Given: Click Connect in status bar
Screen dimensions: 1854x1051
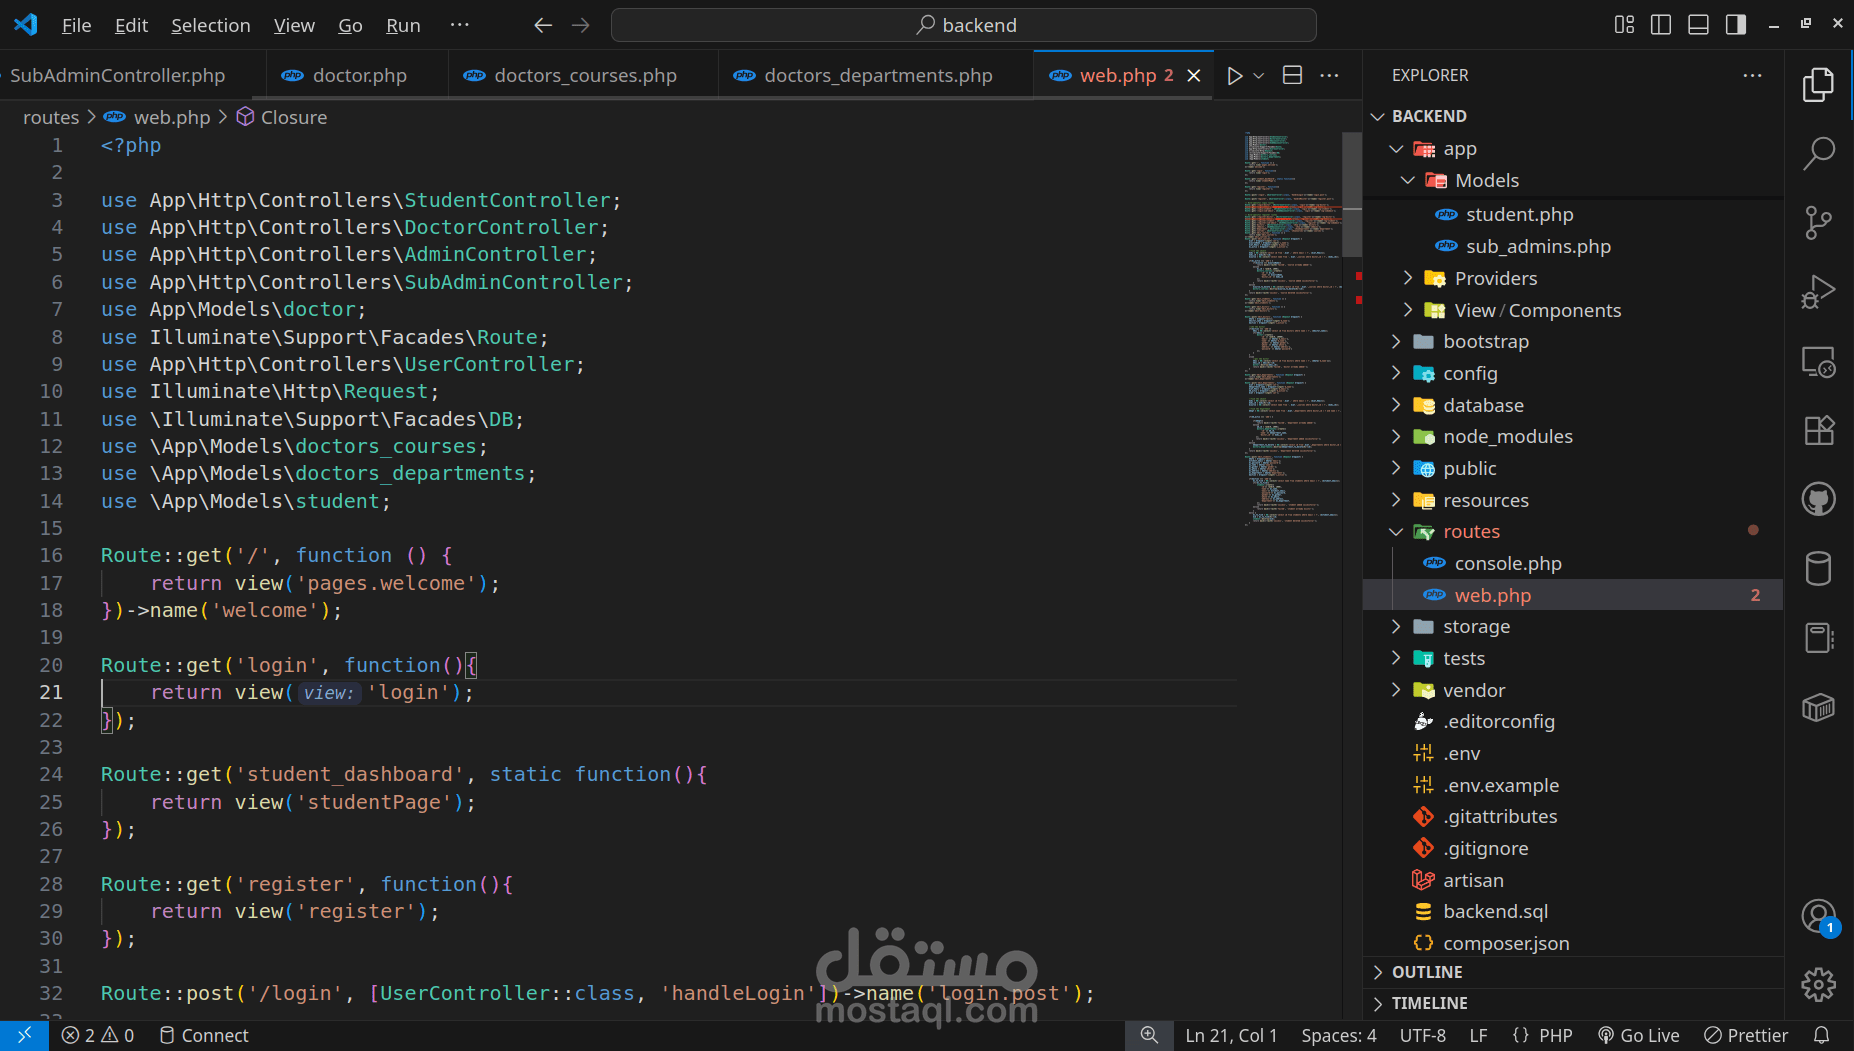Looking at the screenshot, I should click(x=204, y=1035).
